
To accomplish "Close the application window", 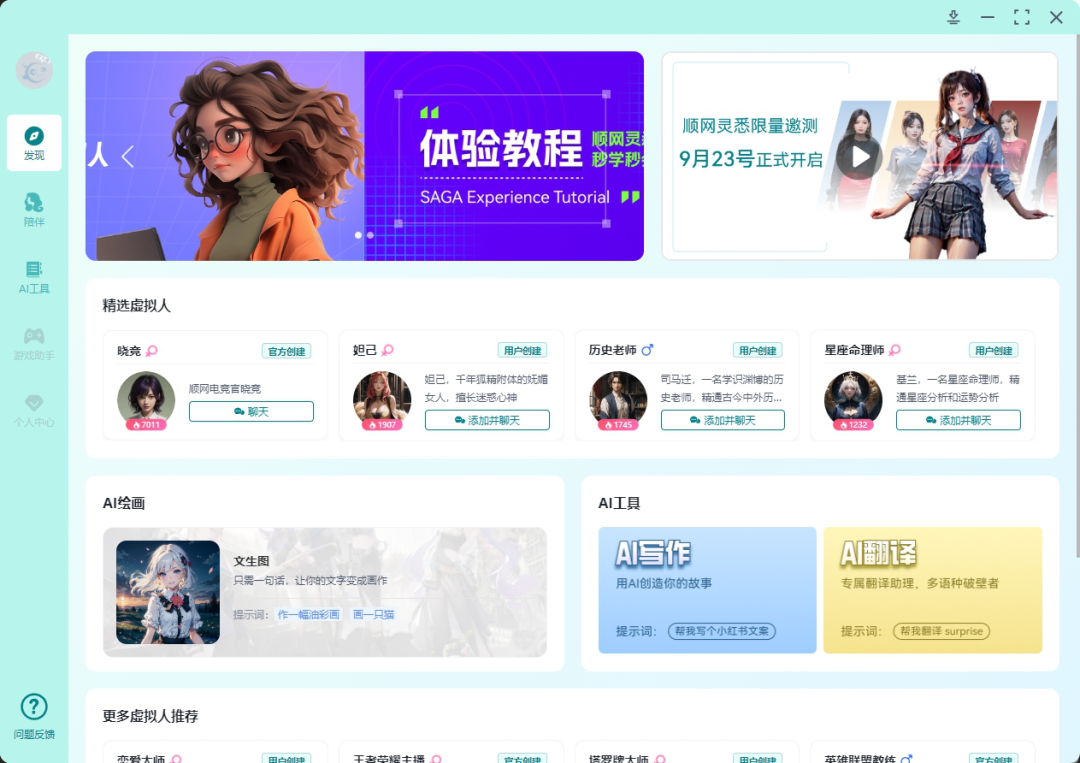I will 1056,17.
